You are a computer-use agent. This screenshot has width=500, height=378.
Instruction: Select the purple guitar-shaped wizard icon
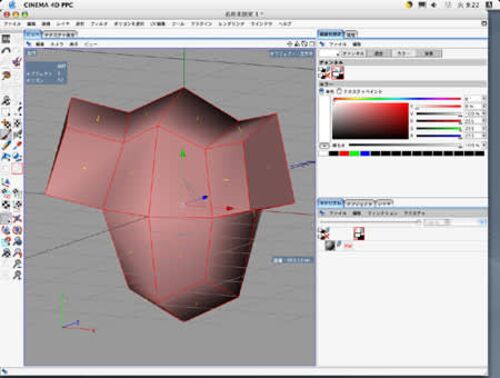coord(17,62)
